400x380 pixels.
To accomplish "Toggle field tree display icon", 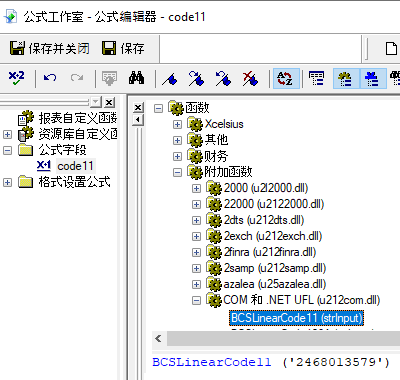I will (316, 79).
